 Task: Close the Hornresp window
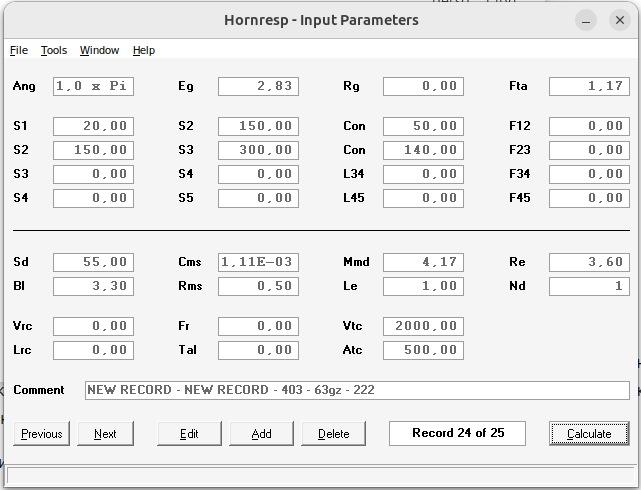click(617, 20)
